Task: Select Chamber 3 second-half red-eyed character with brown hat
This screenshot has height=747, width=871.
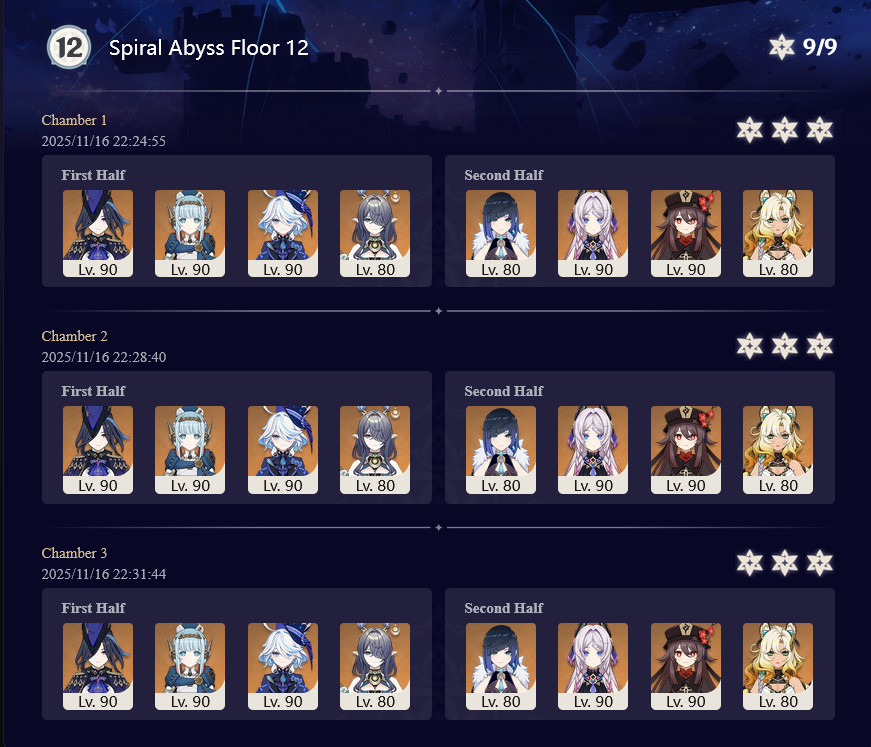Action: click(685, 666)
